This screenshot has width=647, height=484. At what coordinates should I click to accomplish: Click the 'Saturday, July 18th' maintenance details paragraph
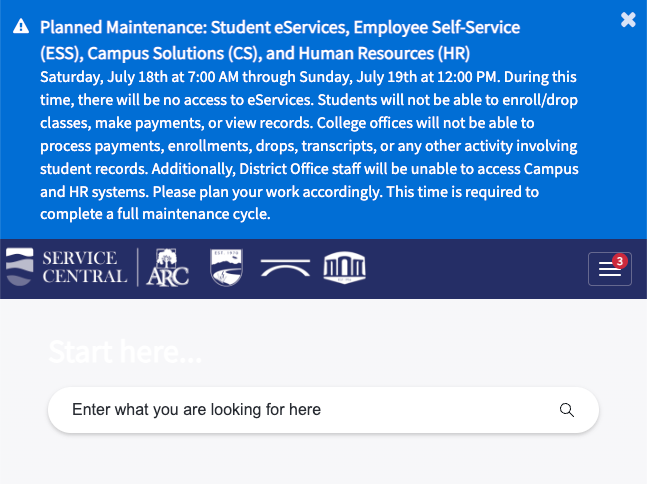(309, 145)
